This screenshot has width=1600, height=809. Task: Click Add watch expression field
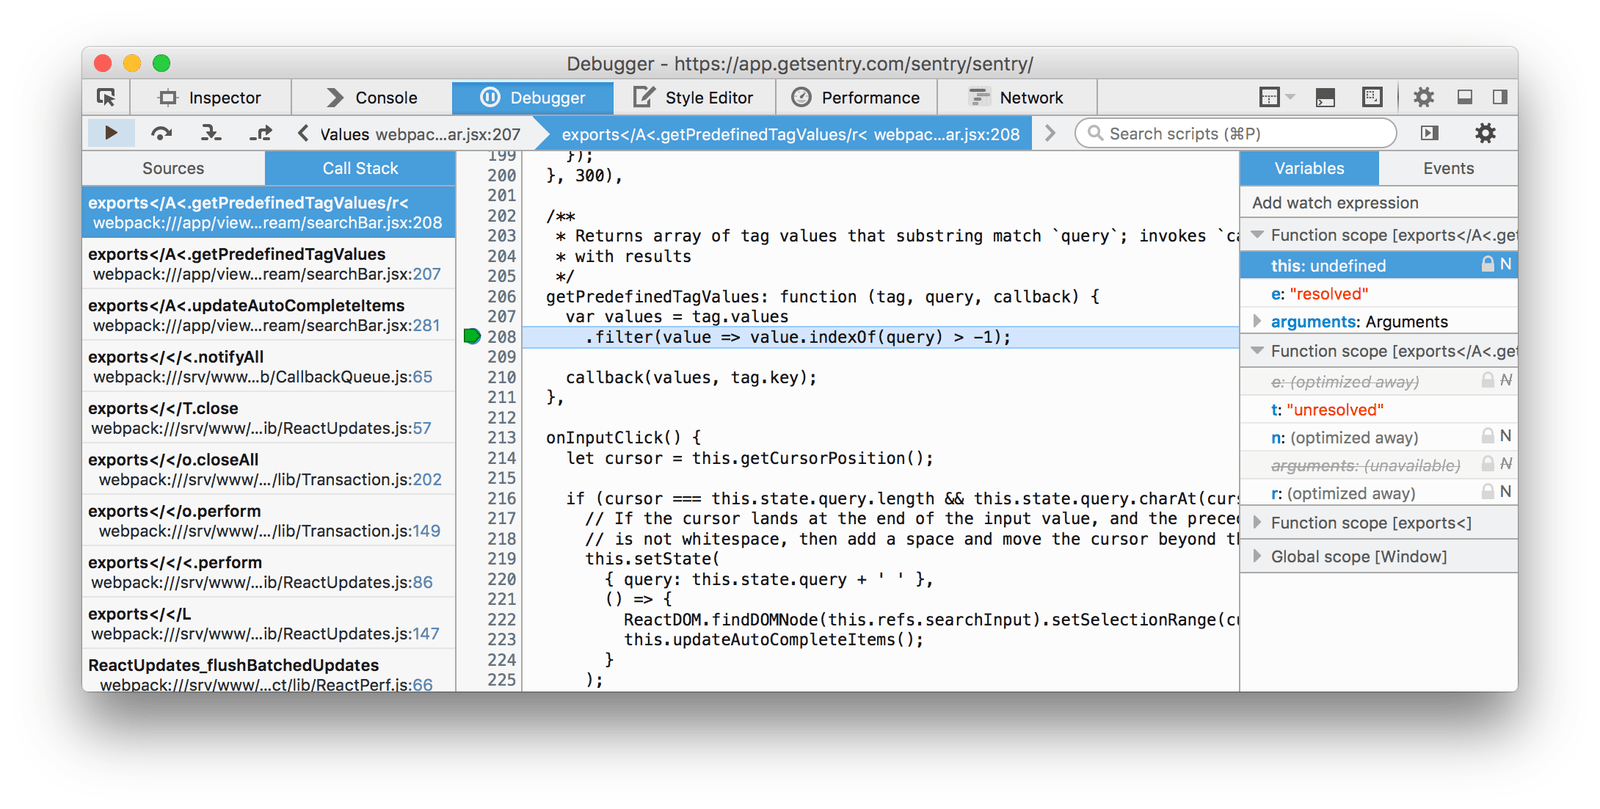tap(1379, 202)
